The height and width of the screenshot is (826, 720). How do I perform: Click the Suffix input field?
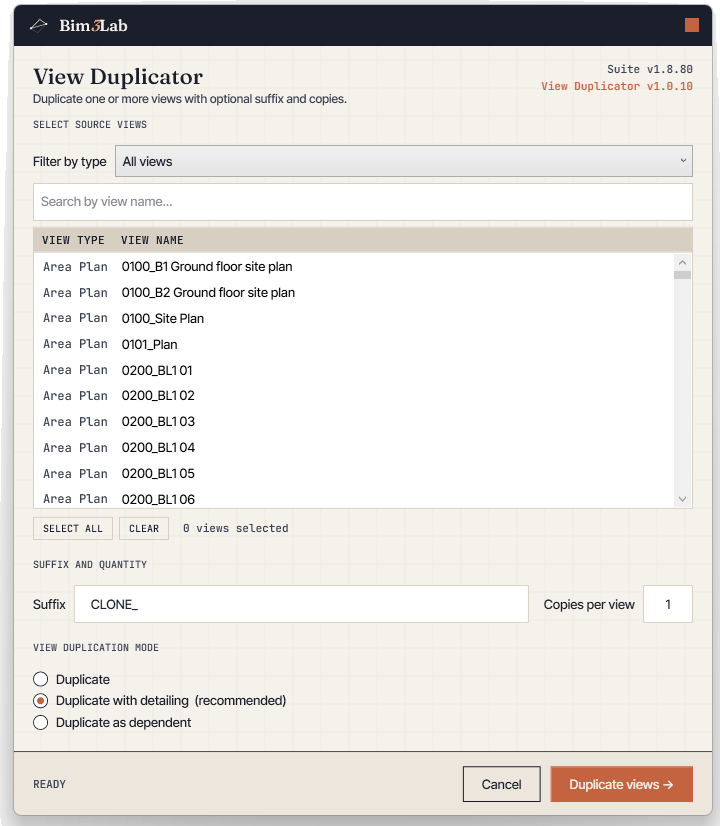click(x=301, y=604)
